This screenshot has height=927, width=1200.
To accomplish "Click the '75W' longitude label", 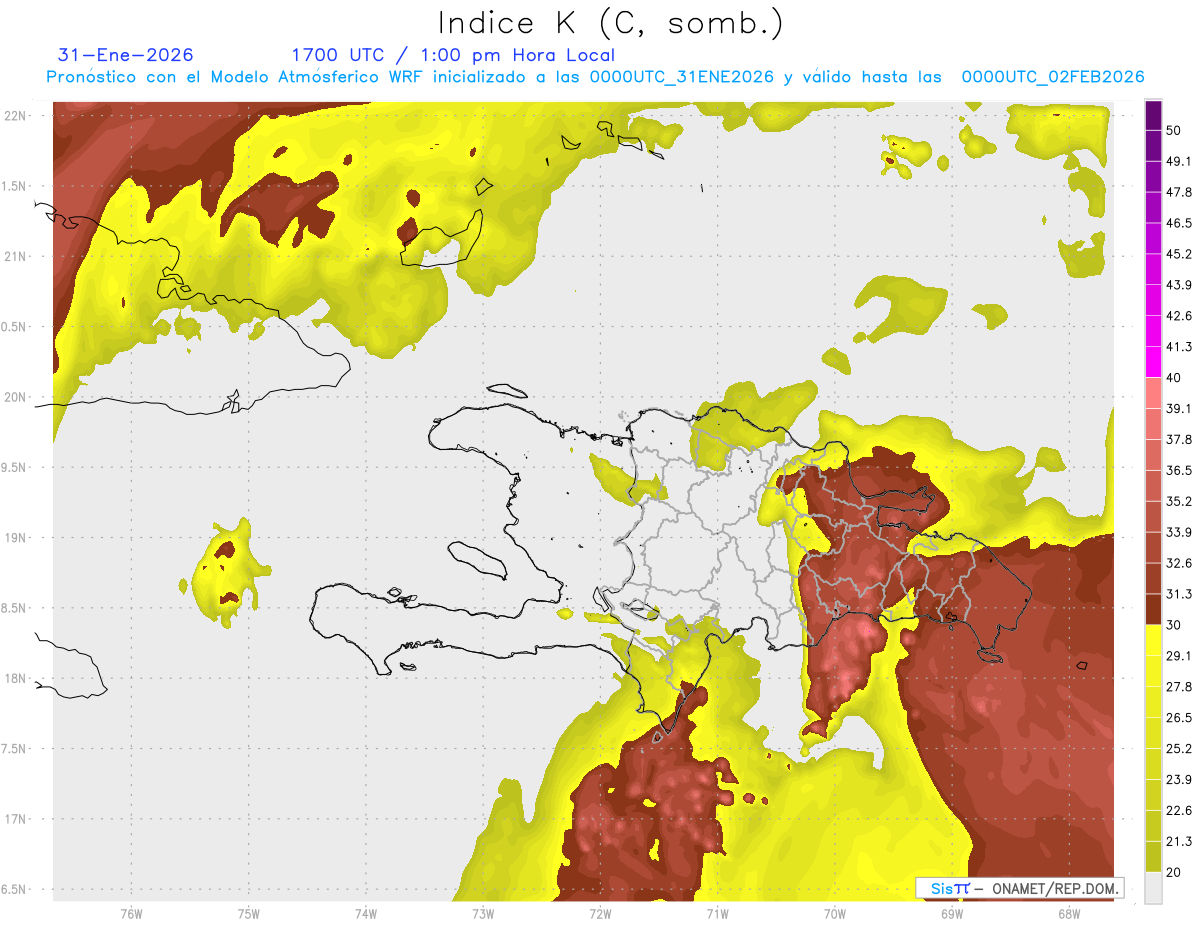I will pyautogui.click(x=249, y=913).
